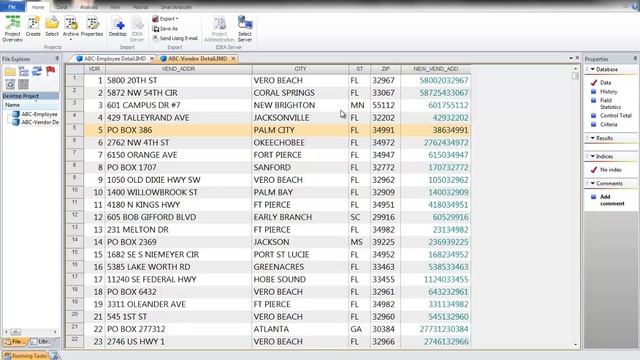Open the window list dropdown arrow beside tabs
640x360 pixels.
click(571, 58)
